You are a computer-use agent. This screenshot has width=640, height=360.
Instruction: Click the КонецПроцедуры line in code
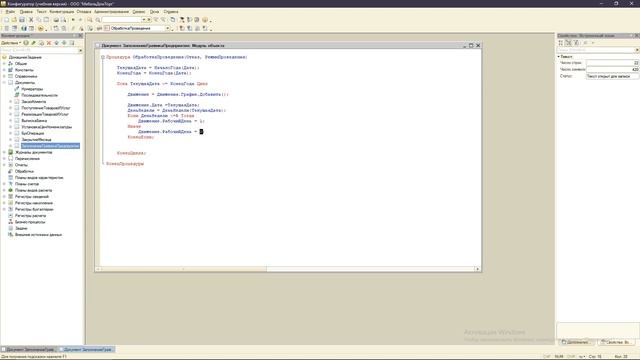[125, 164]
